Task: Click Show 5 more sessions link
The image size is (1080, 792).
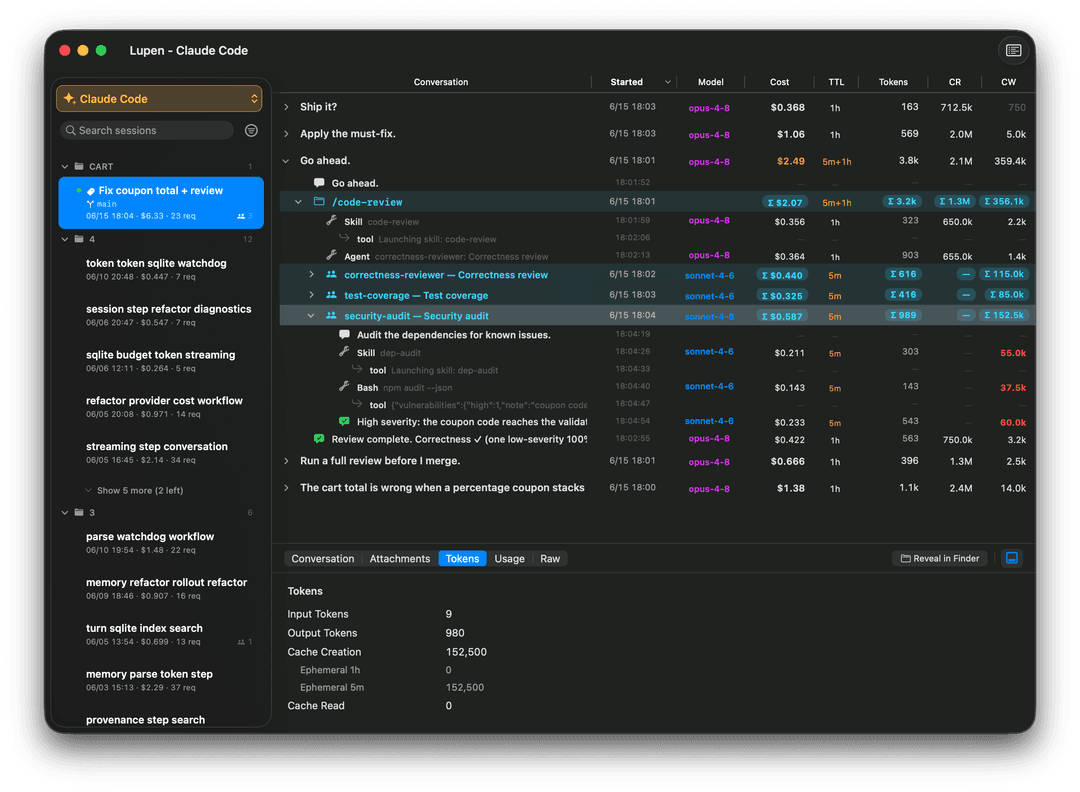Action: tap(139, 490)
